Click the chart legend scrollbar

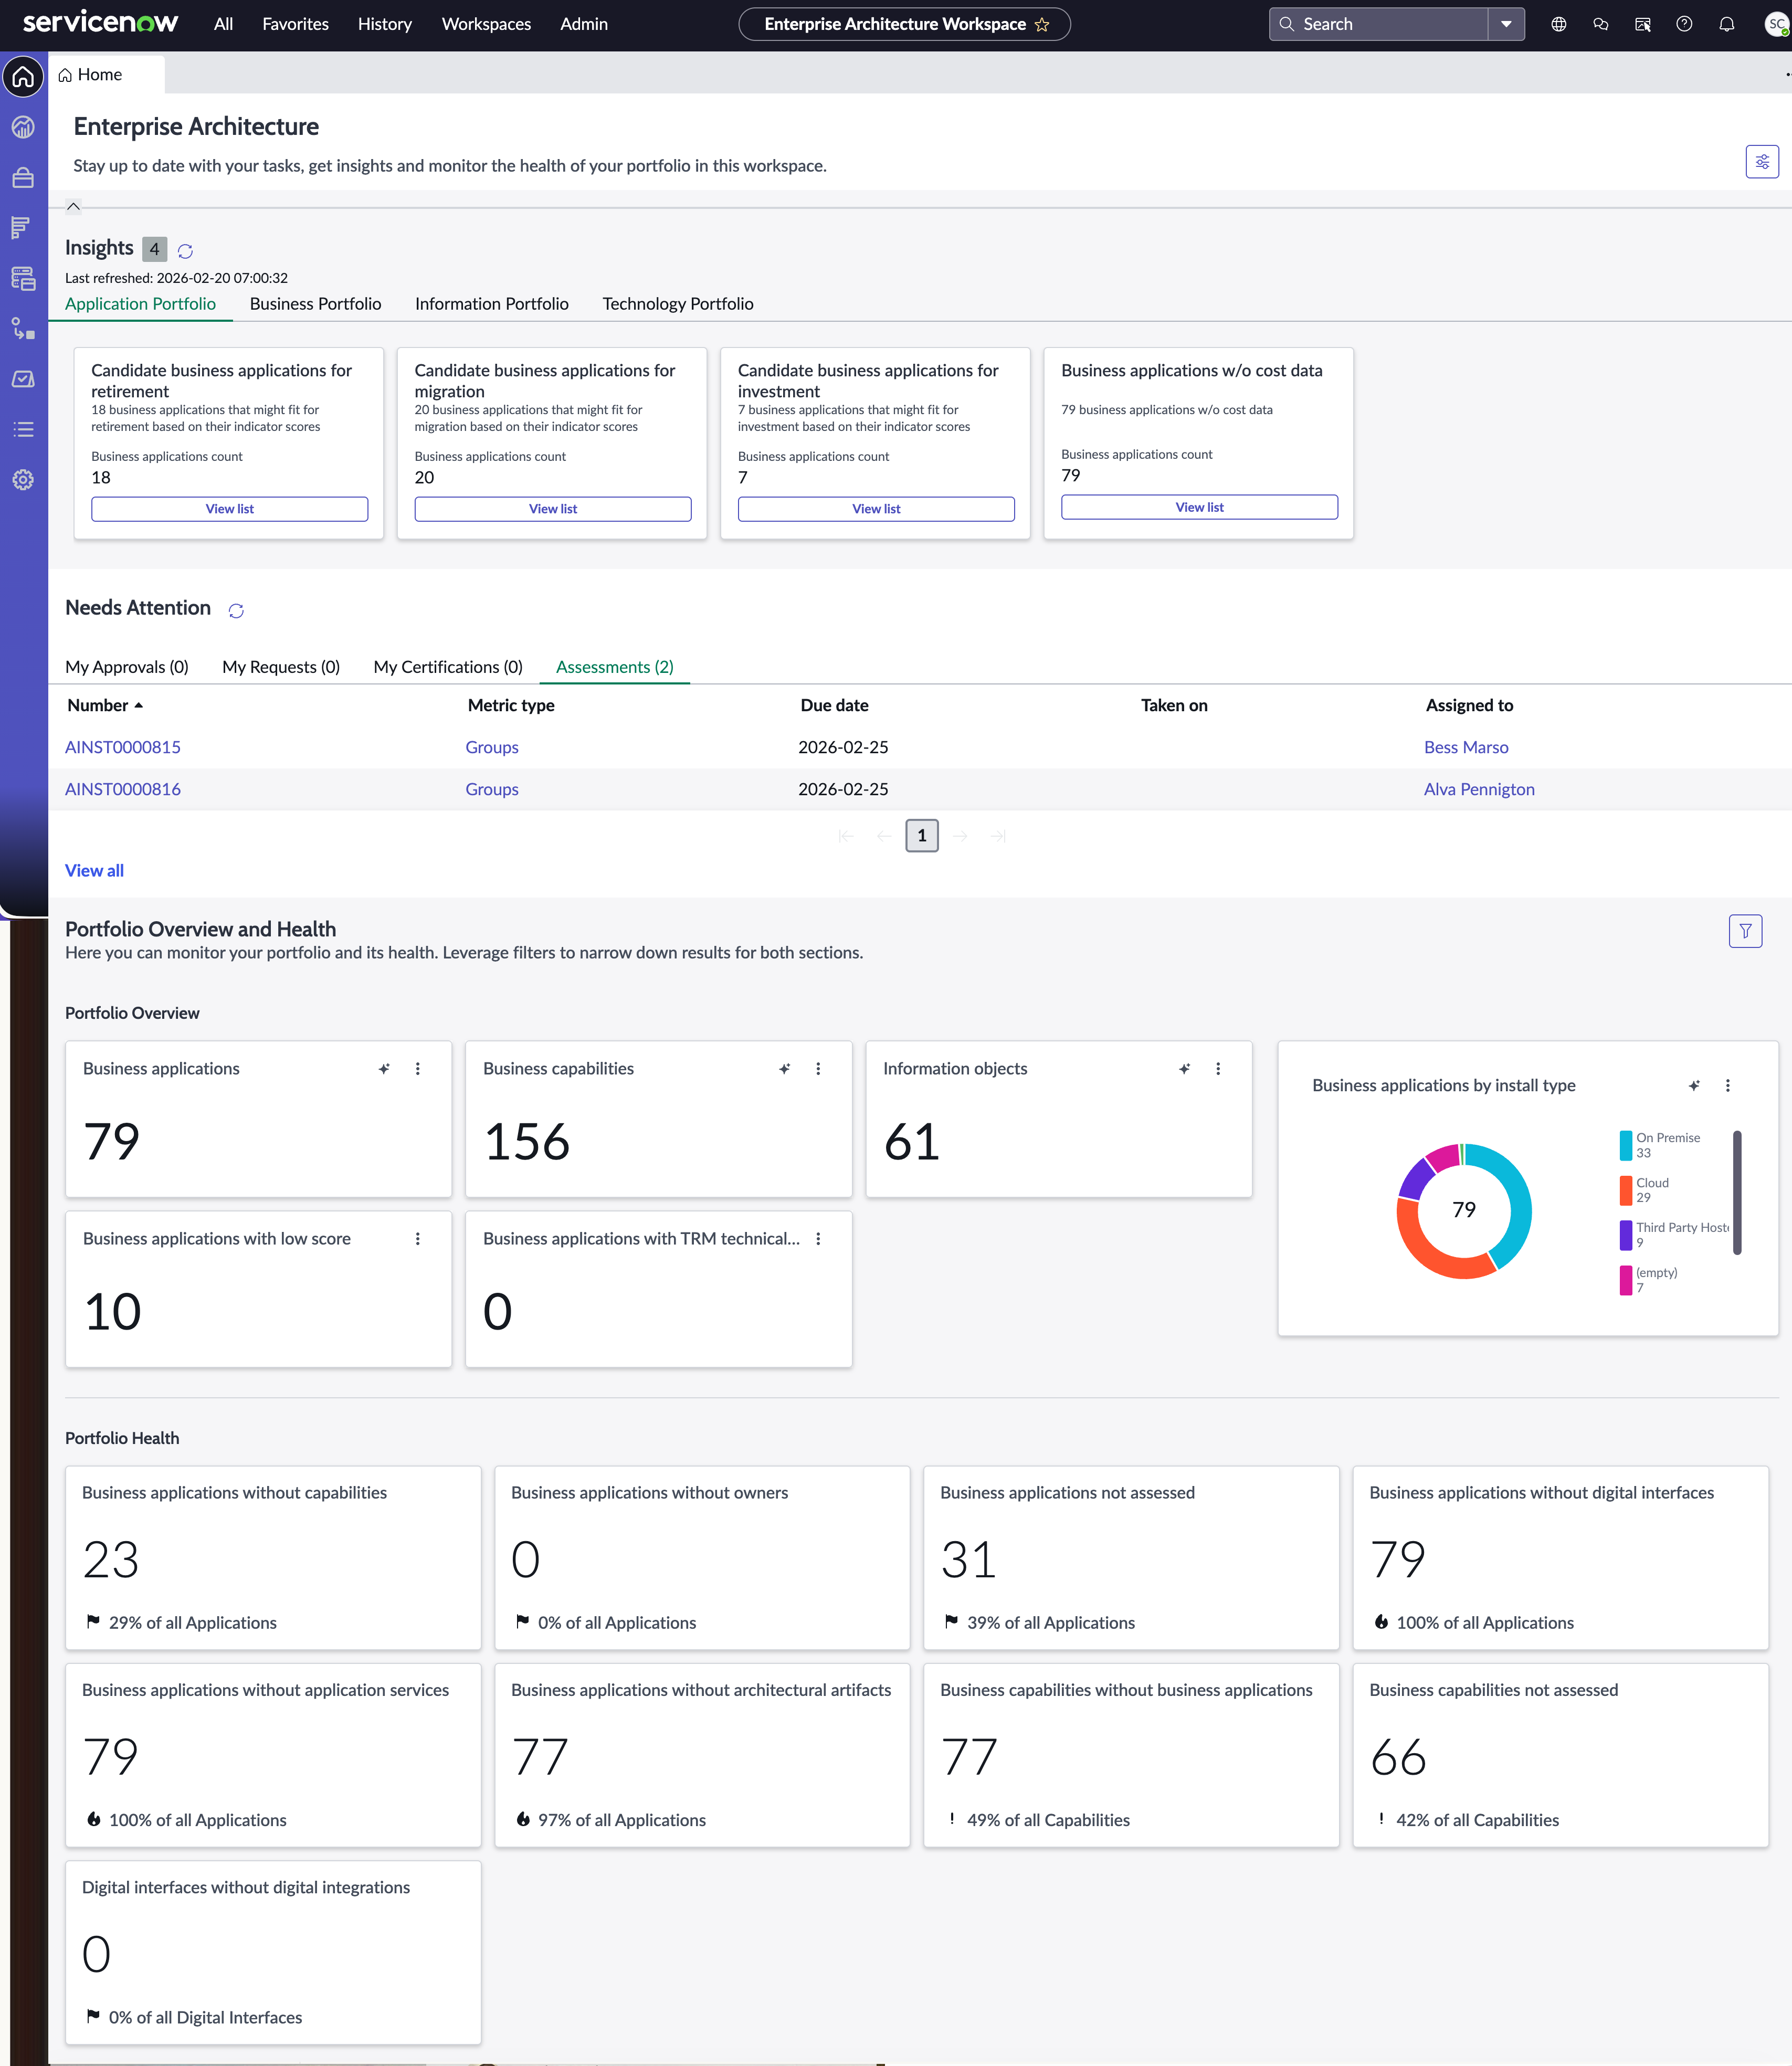[x=1737, y=1192]
